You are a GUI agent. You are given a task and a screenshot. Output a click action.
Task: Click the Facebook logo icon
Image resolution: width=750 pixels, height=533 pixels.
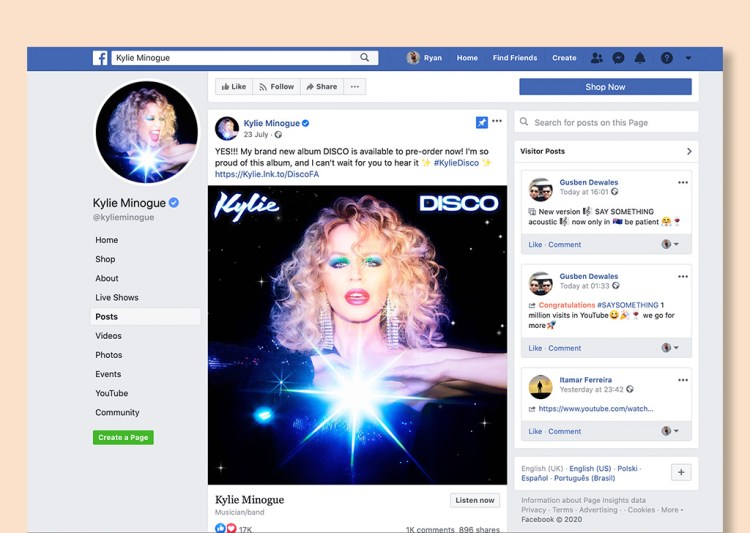coord(100,58)
